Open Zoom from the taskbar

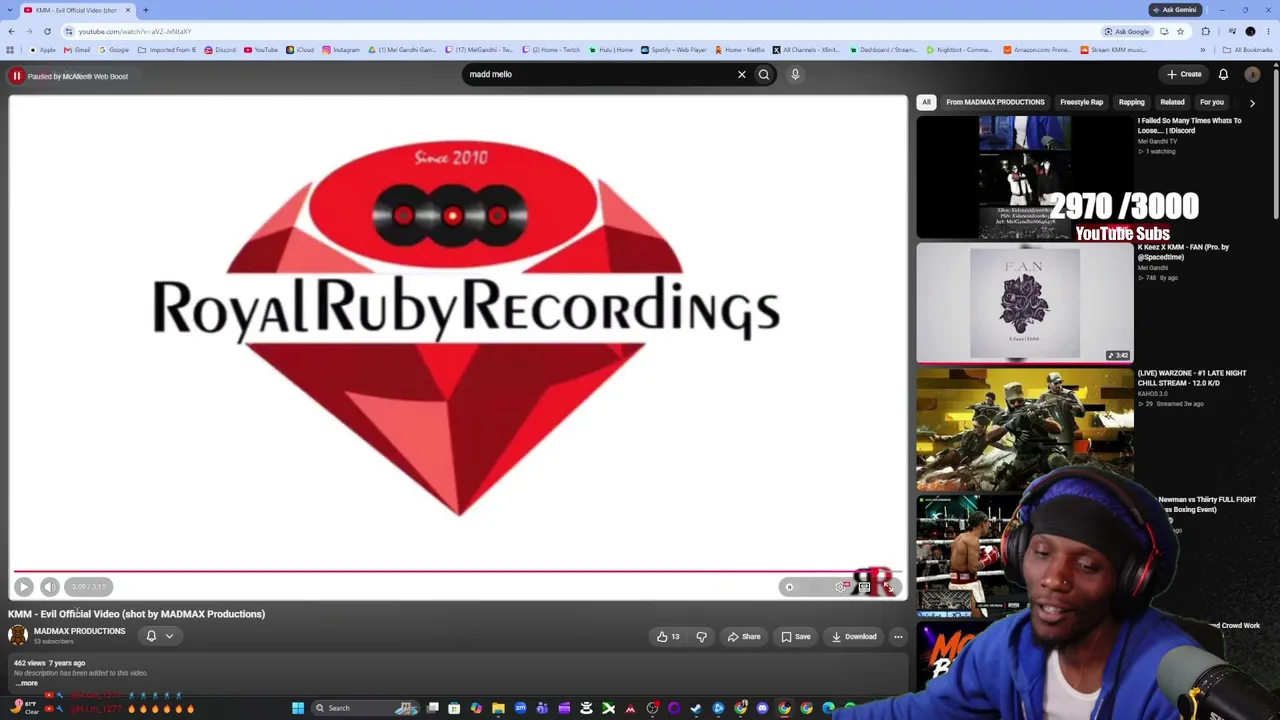[x=520, y=708]
